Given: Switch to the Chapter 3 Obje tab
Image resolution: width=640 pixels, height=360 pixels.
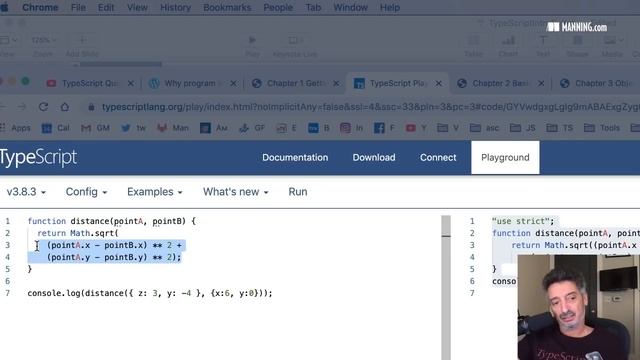Looking at the screenshot, I should (598, 83).
